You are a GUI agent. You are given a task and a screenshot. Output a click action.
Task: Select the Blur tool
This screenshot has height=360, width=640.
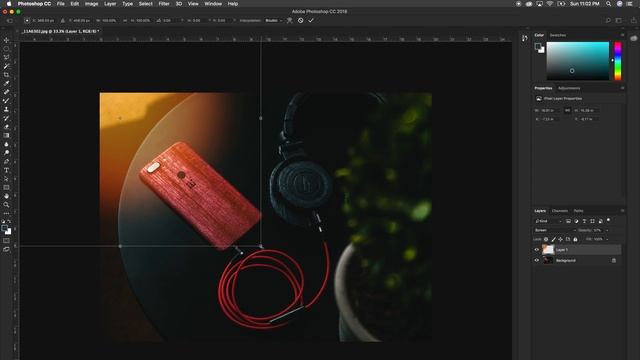6,144
